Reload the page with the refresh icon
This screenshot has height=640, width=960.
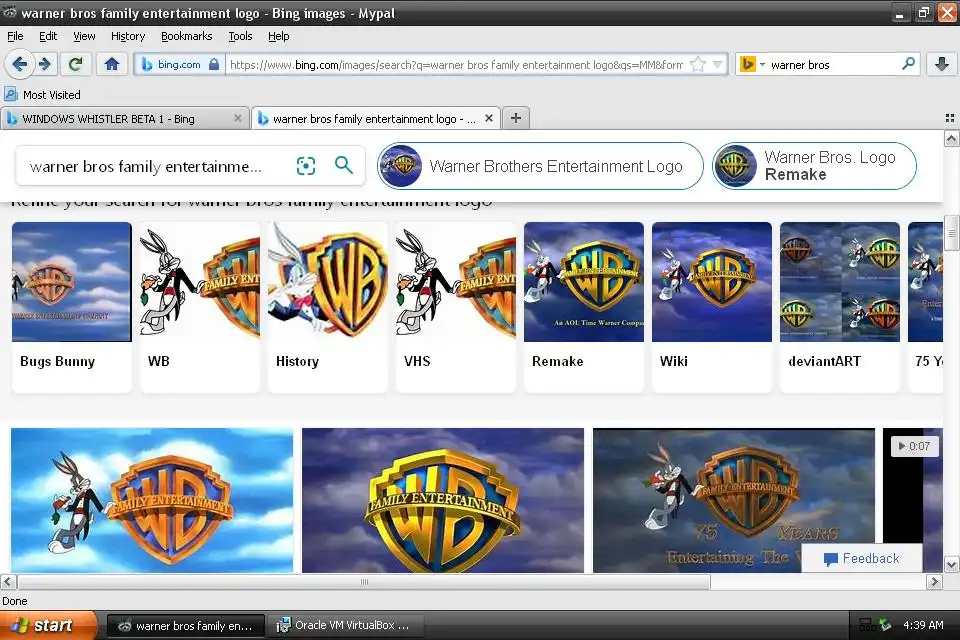click(x=76, y=64)
